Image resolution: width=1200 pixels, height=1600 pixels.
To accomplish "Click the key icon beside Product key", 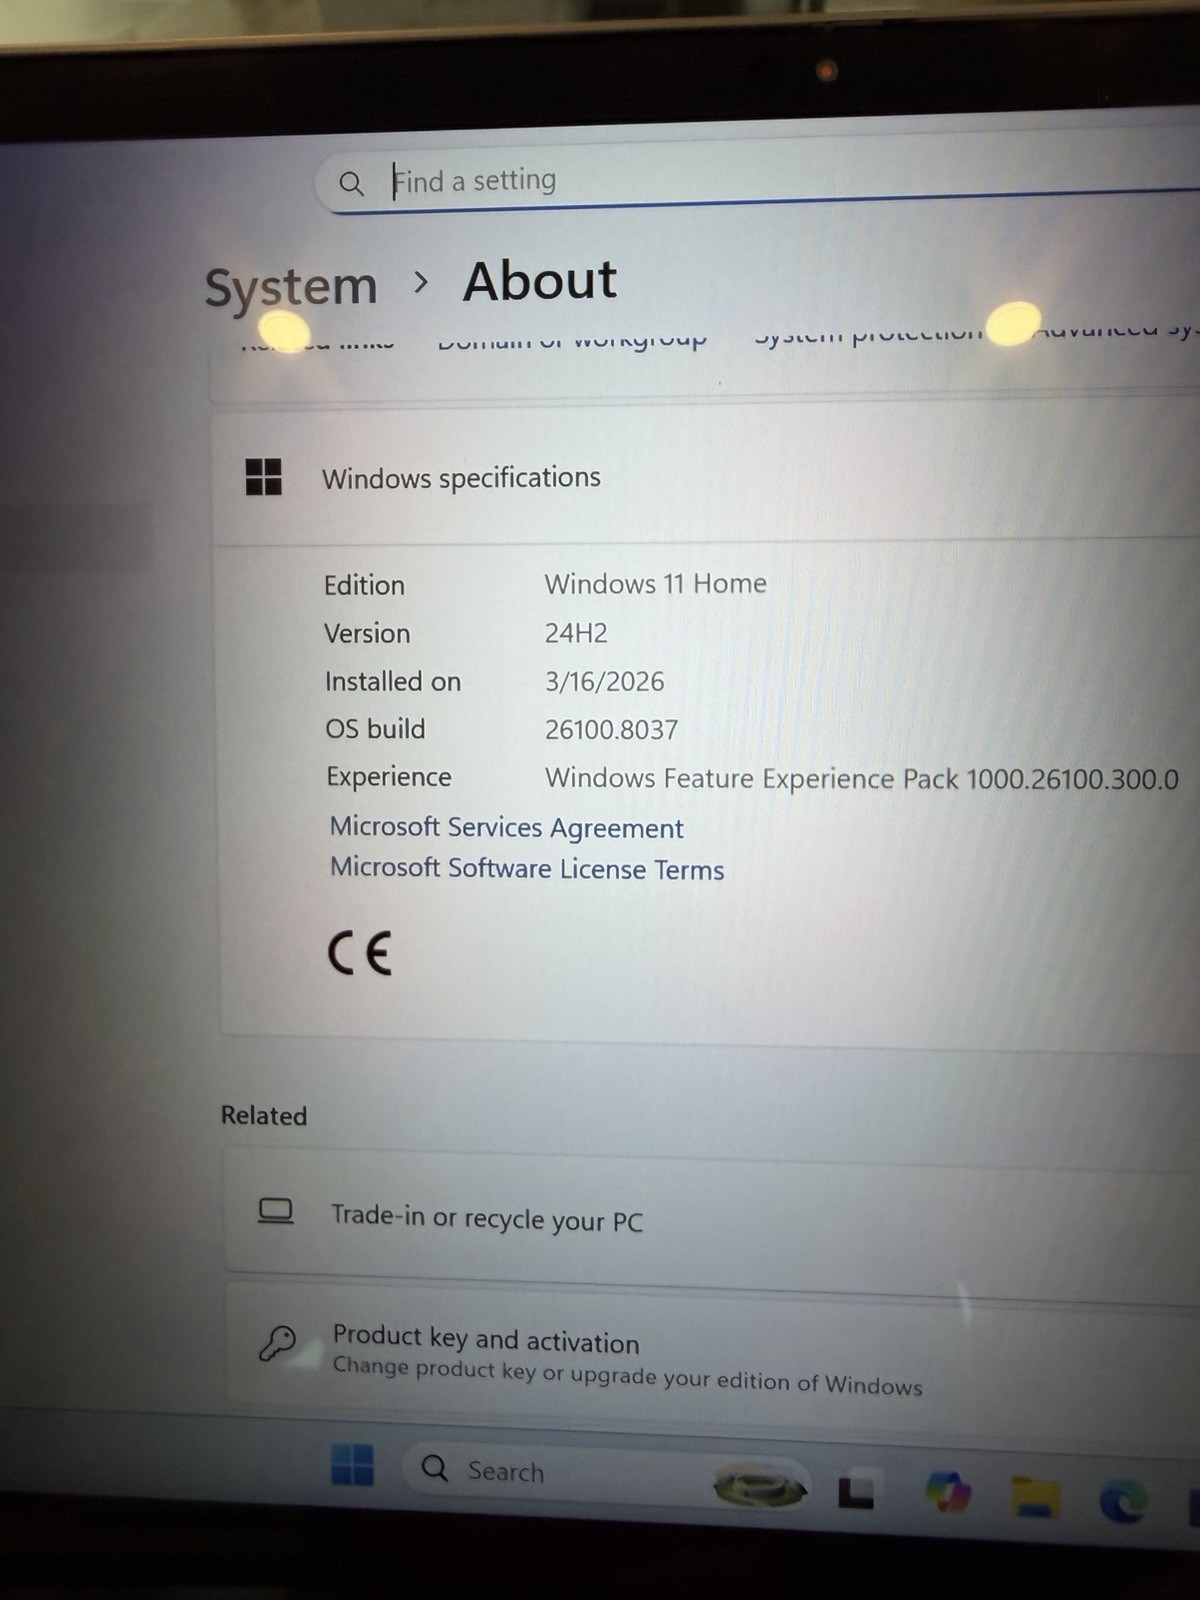I will (277, 1343).
